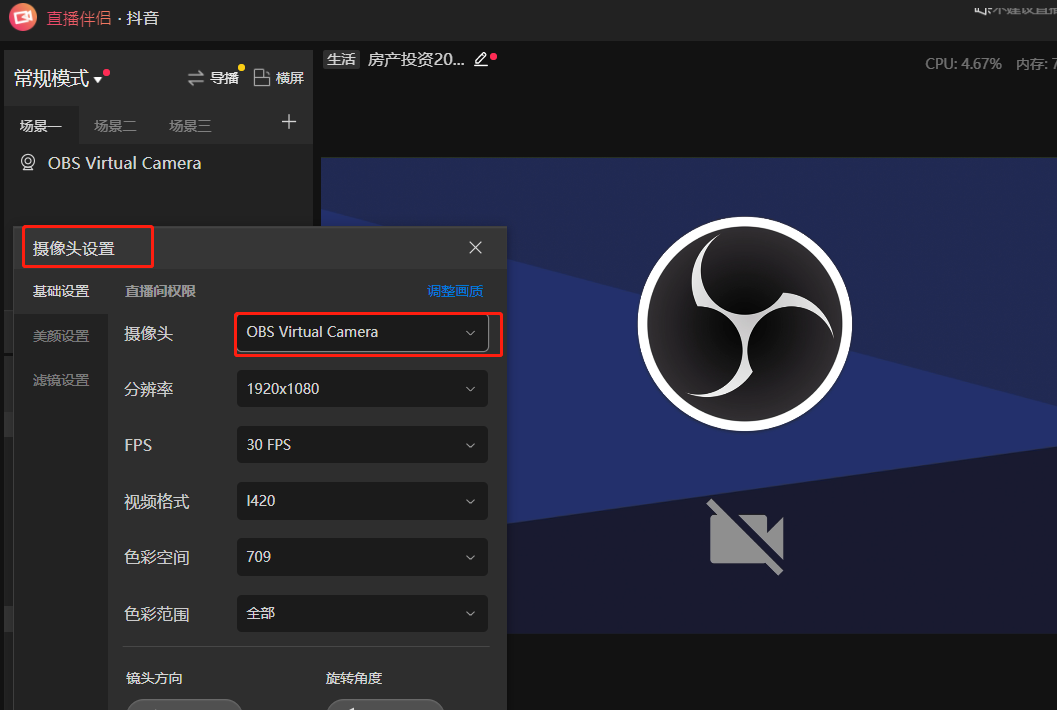Click the 导播 switch icon
1057x710 pixels.
click(195, 78)
